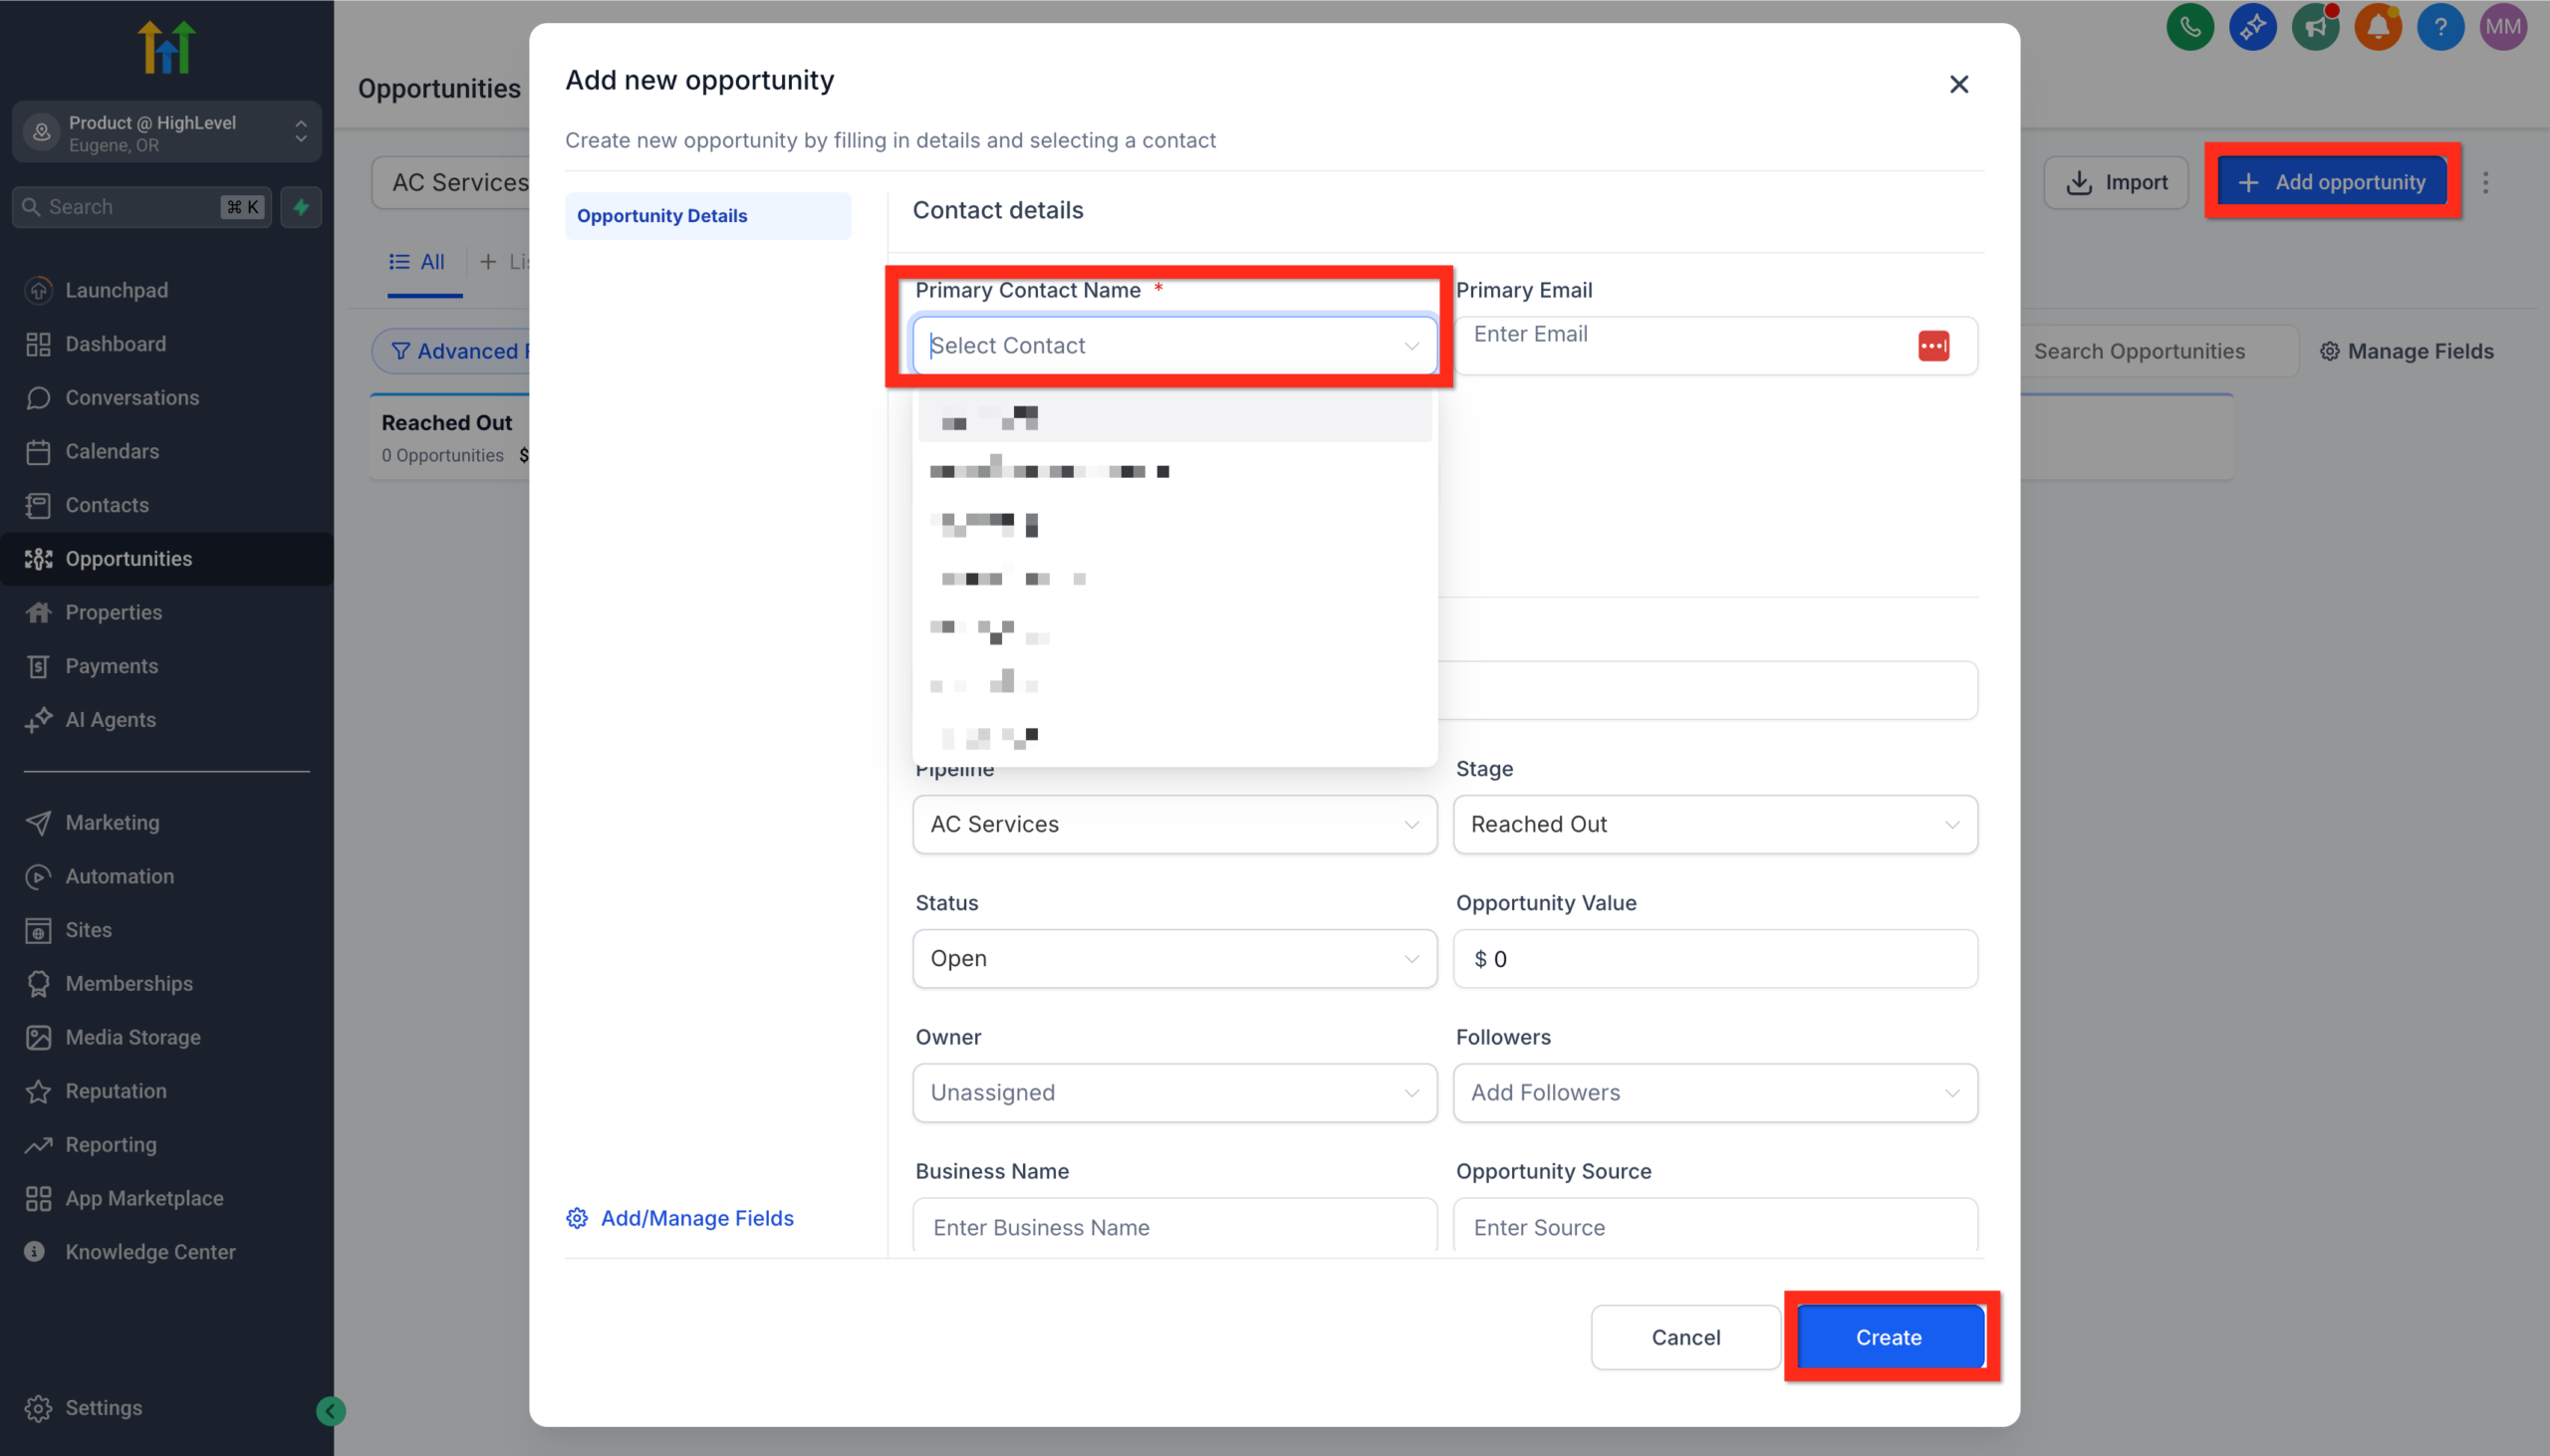Open the notifications bell

tap(2378, 27)
